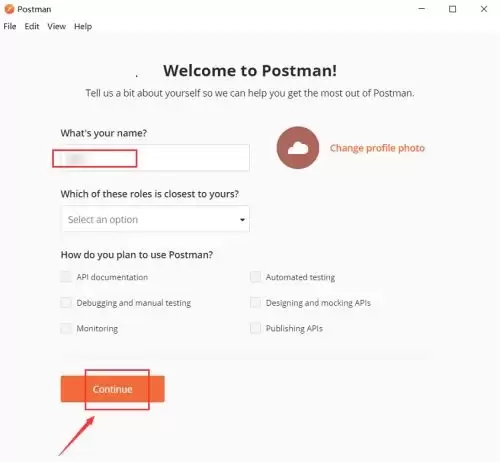
Task: Toggle the Monitoring checkbox
Action: click(66, 328)
